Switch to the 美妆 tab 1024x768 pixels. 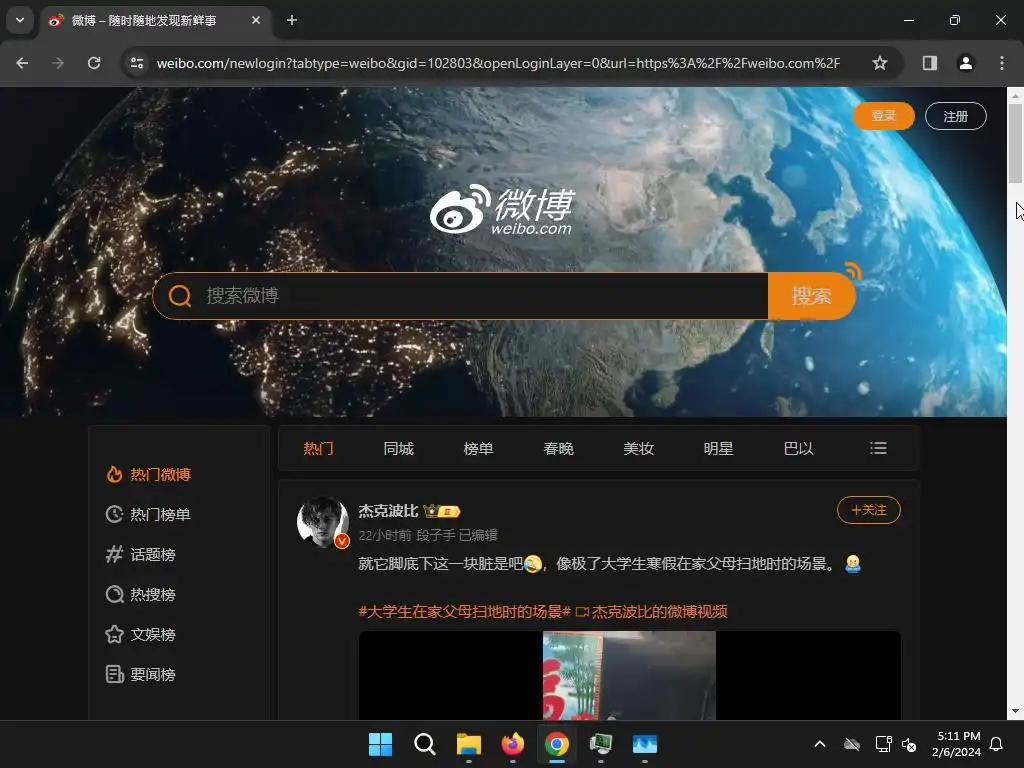(638, 449)
